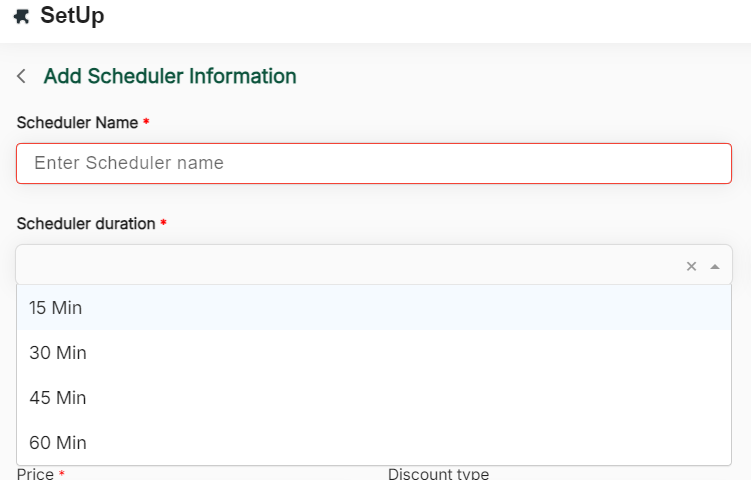751x480 pixels.
Task: Click the pin icon beside SetUp
Action: (x=22, y=17)
